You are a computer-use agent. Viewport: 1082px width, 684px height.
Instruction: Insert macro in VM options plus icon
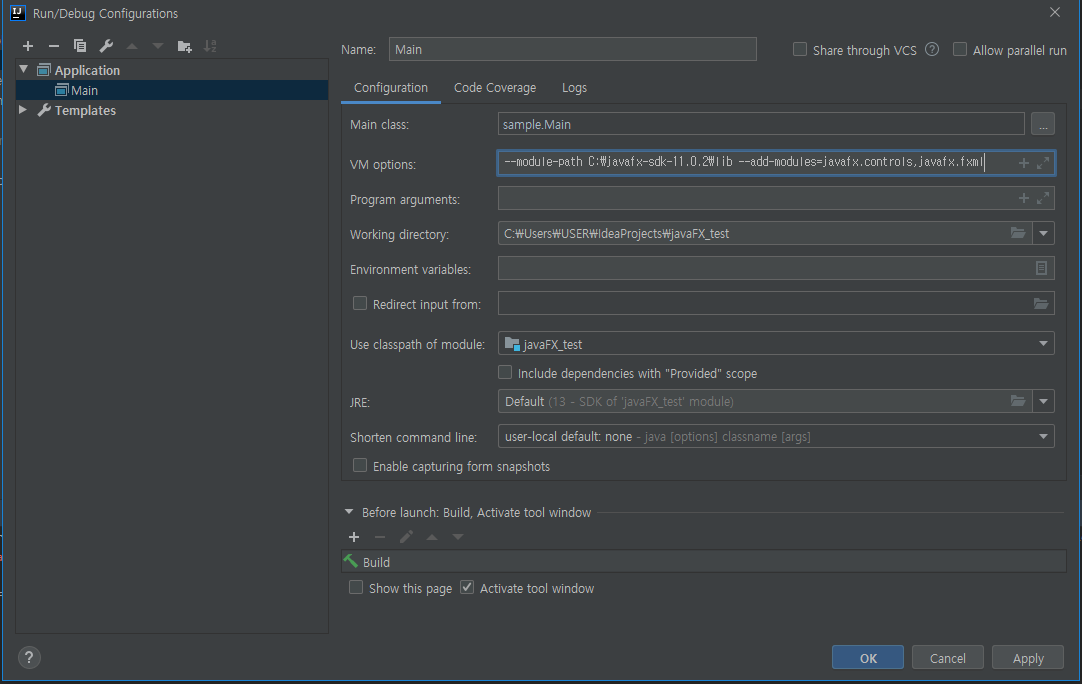coord(1023,163)
